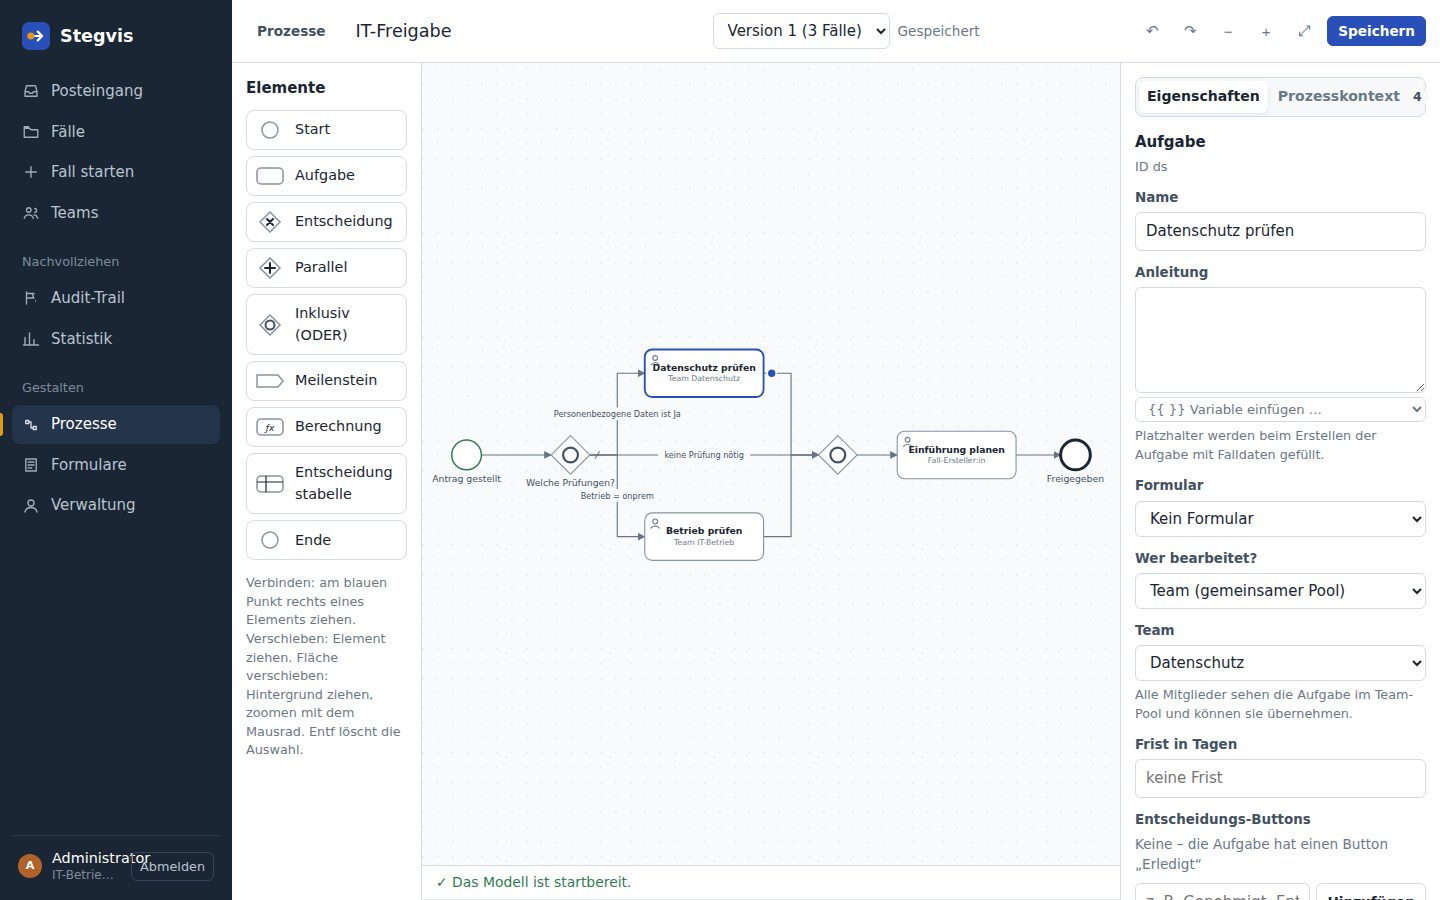This screenshot has width=1440, height=900.
Task: Expand the Formular dropdown showing Kein Formular
Action: 1280,519
